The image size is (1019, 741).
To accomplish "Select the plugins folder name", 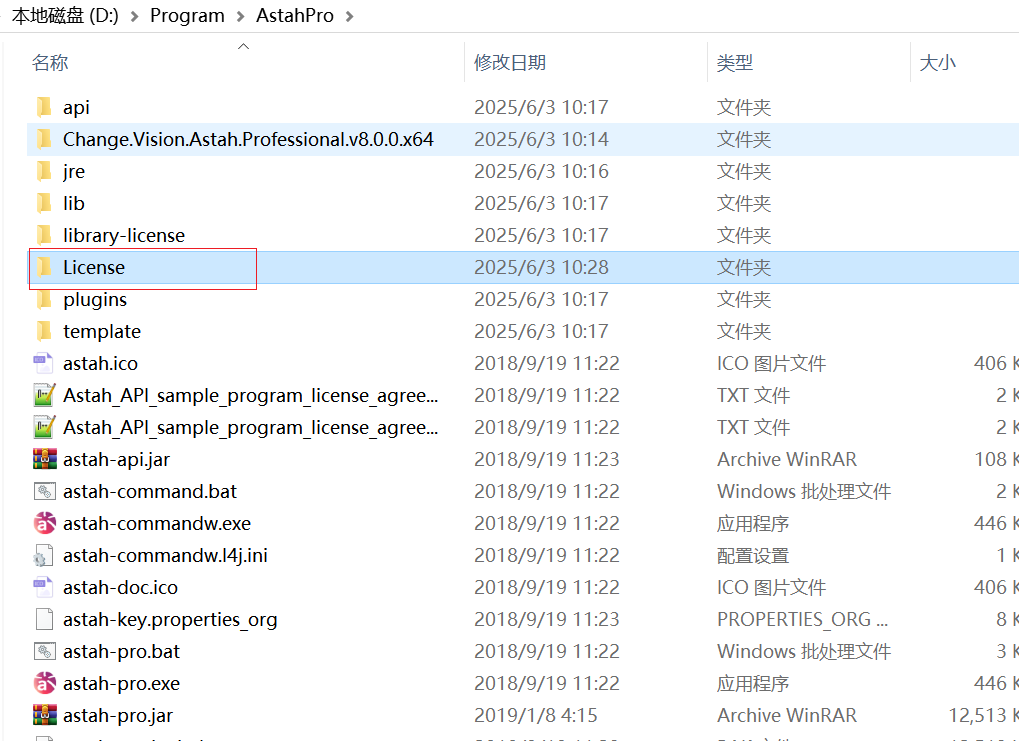I will pyautogui.click(x=95, y=300).
